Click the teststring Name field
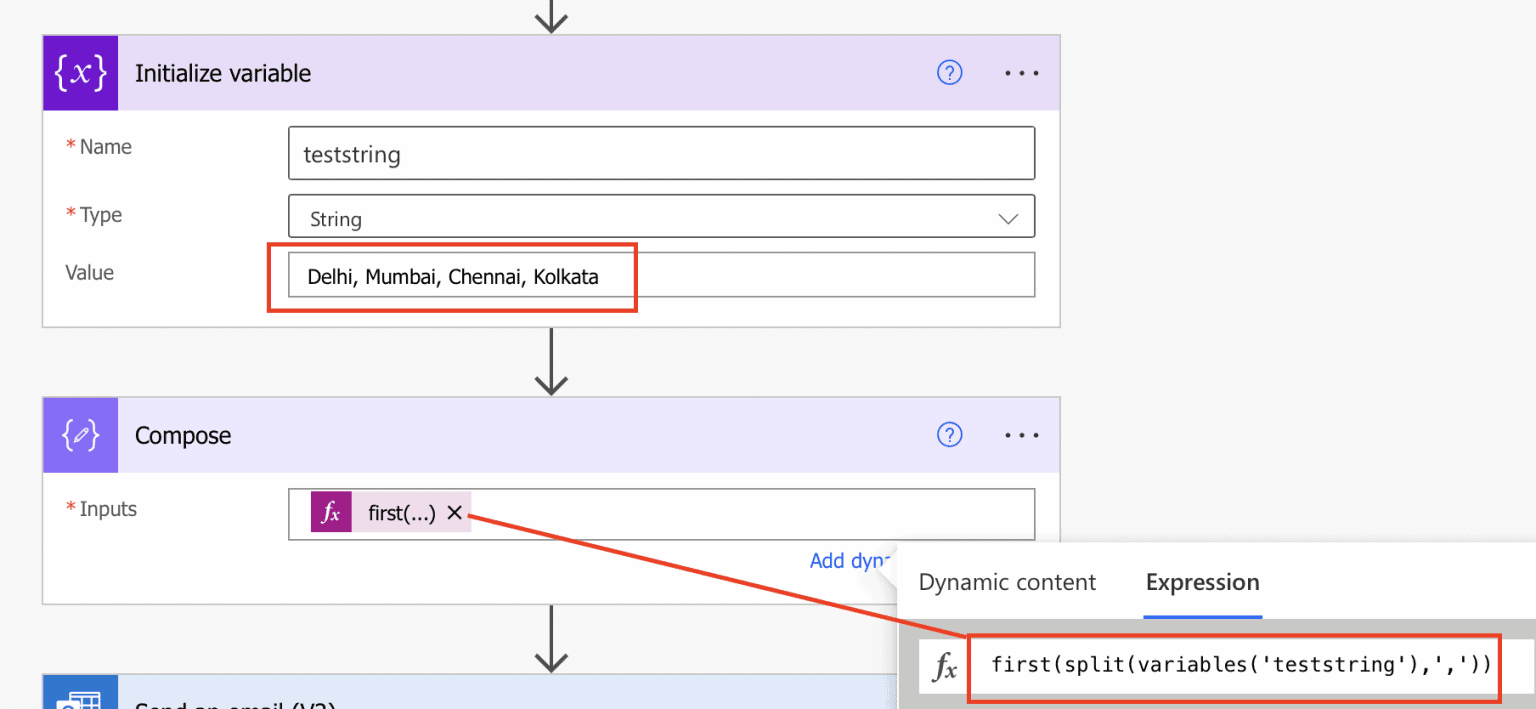 pos(660,153)
